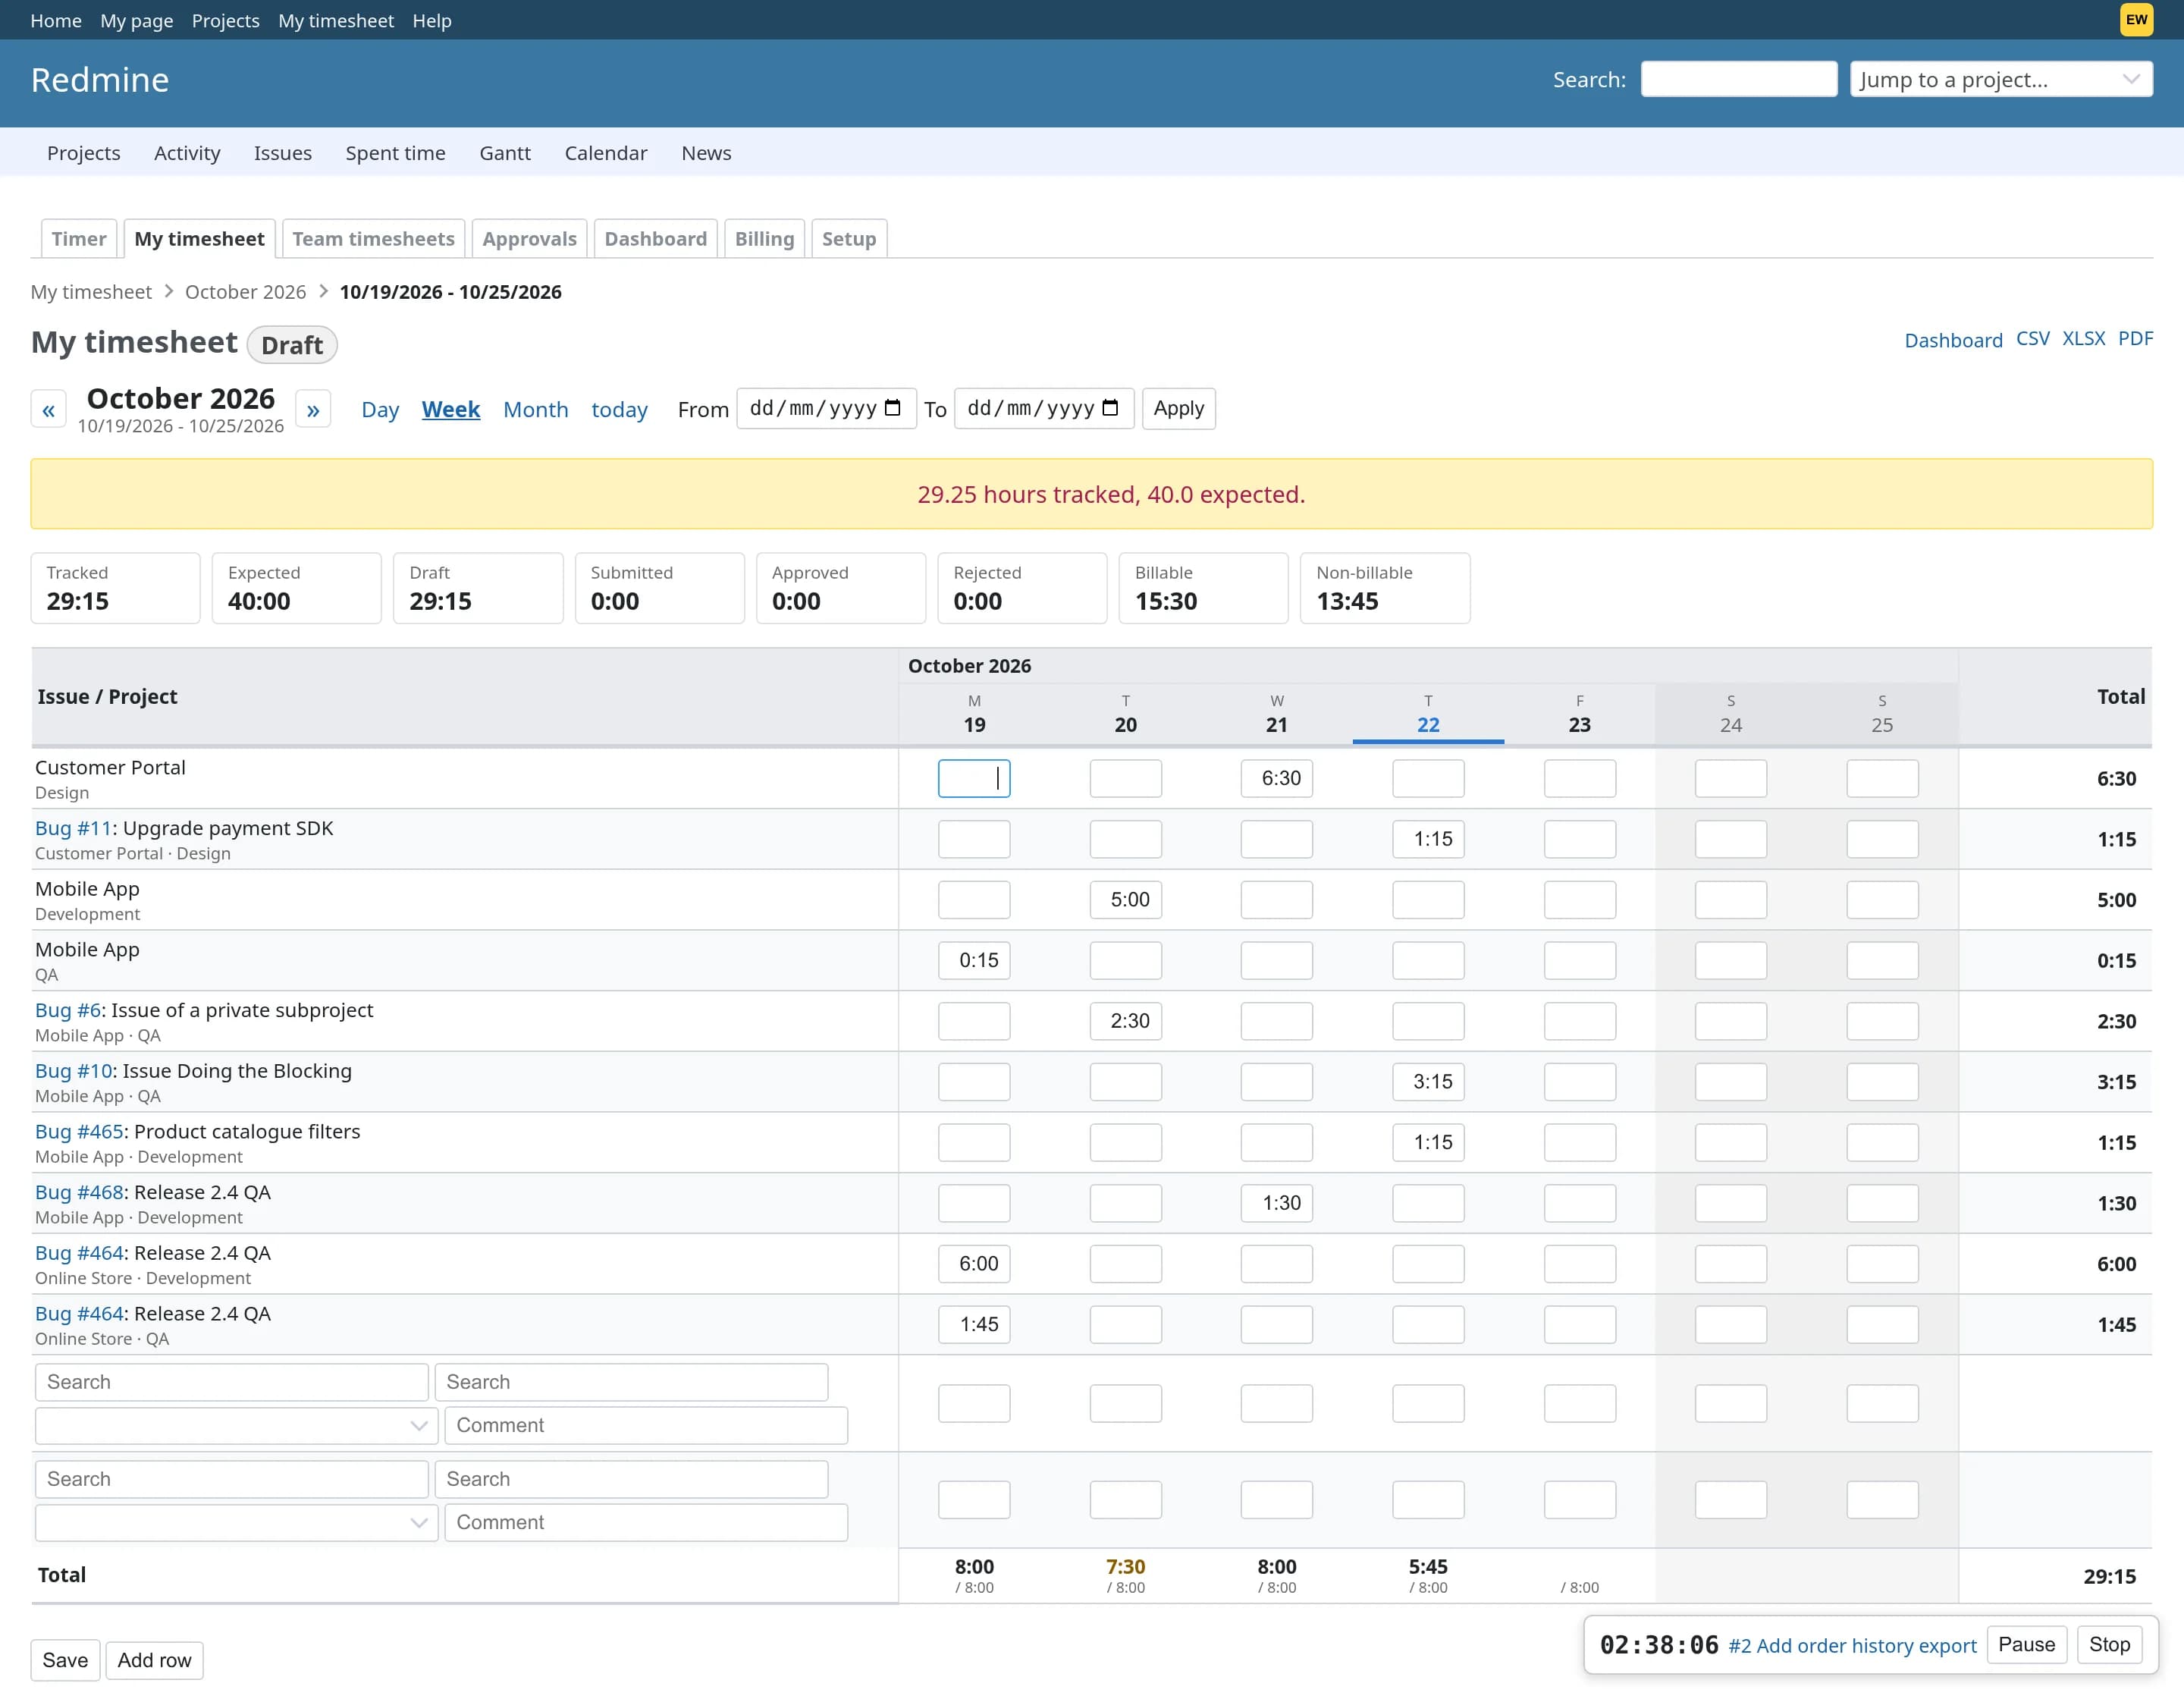The width and height of the screenshot is (2184, 1699).
Task: Open Bug #468 Release 2.4 QA
Action: tap(79, 1192)
